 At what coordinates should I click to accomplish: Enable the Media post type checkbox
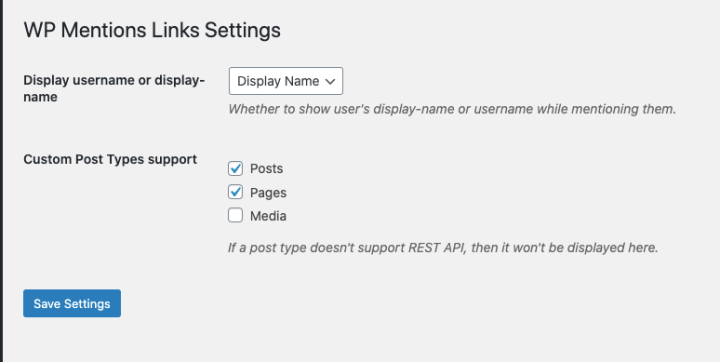pyautogui.click(x=235, y=215)
